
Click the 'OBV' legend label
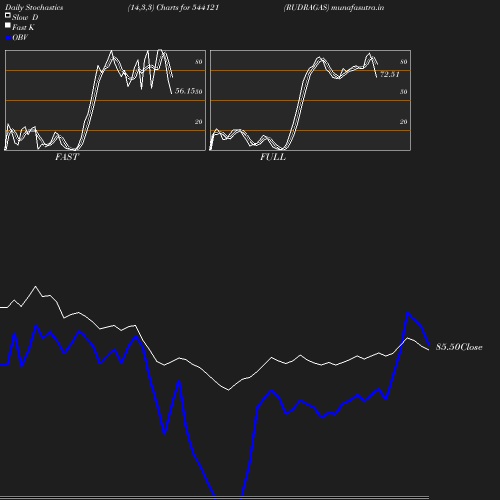click(20, 37)
